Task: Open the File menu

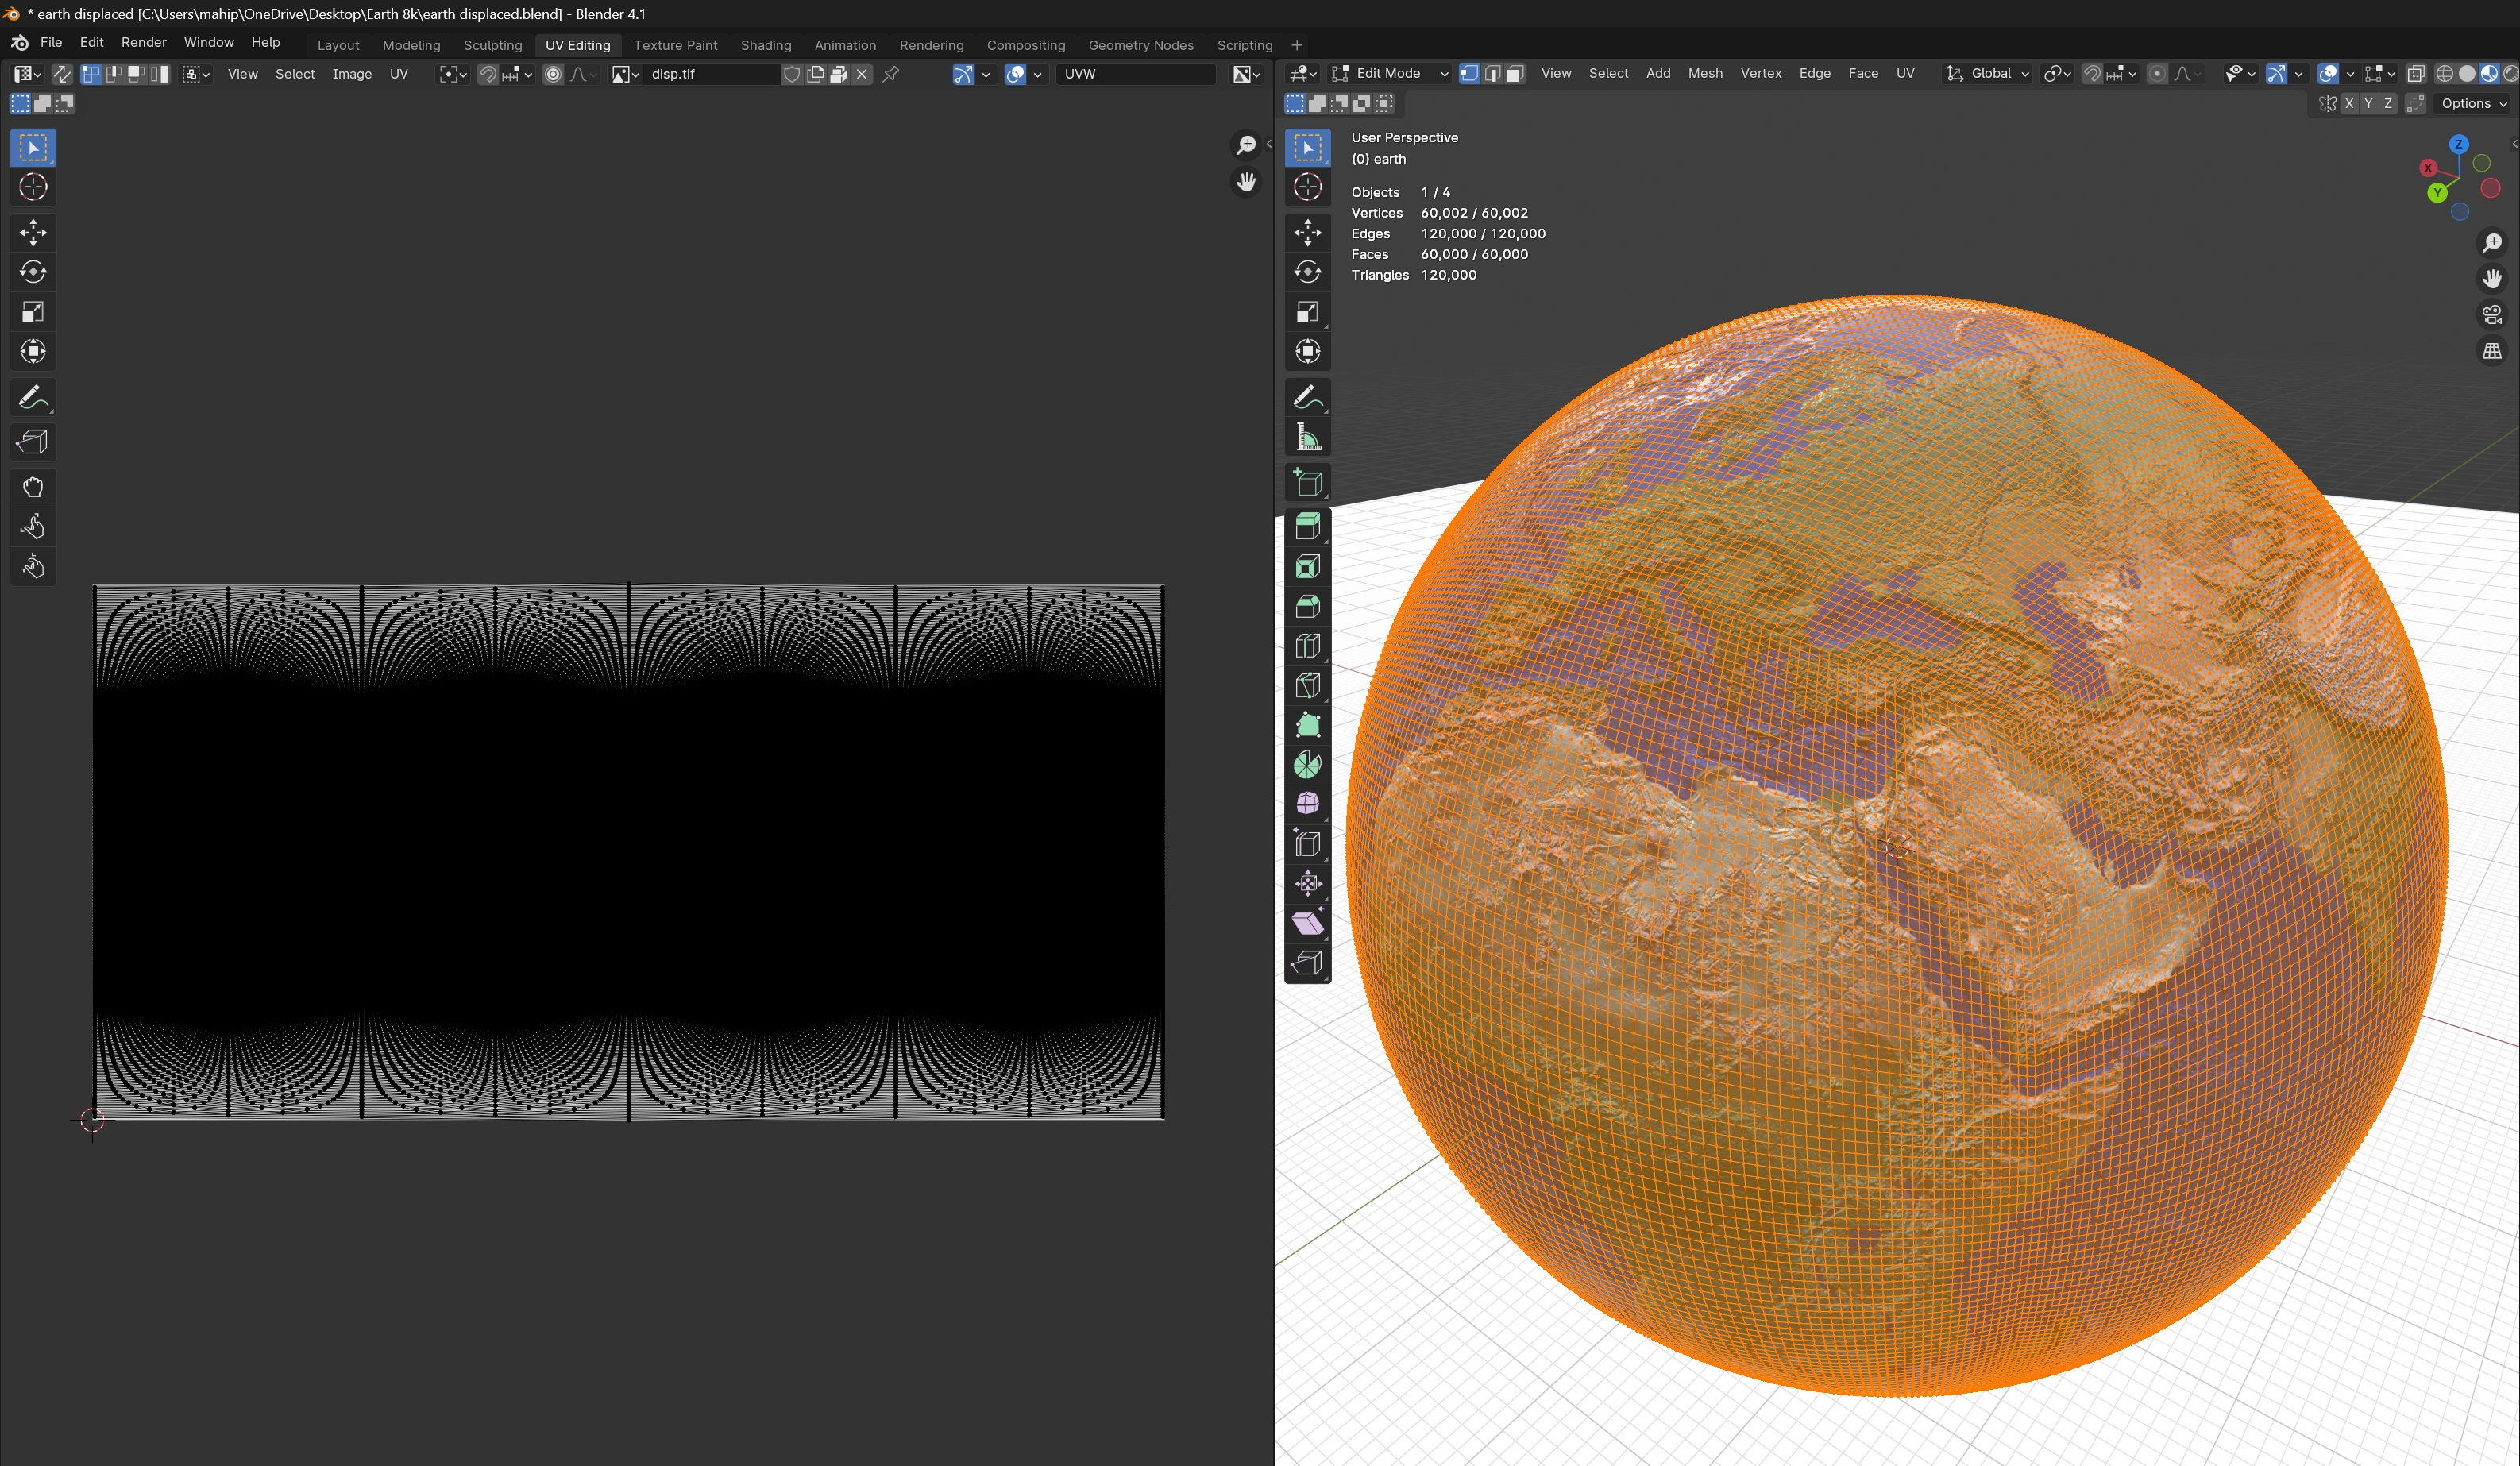Action: click(51, 42)
